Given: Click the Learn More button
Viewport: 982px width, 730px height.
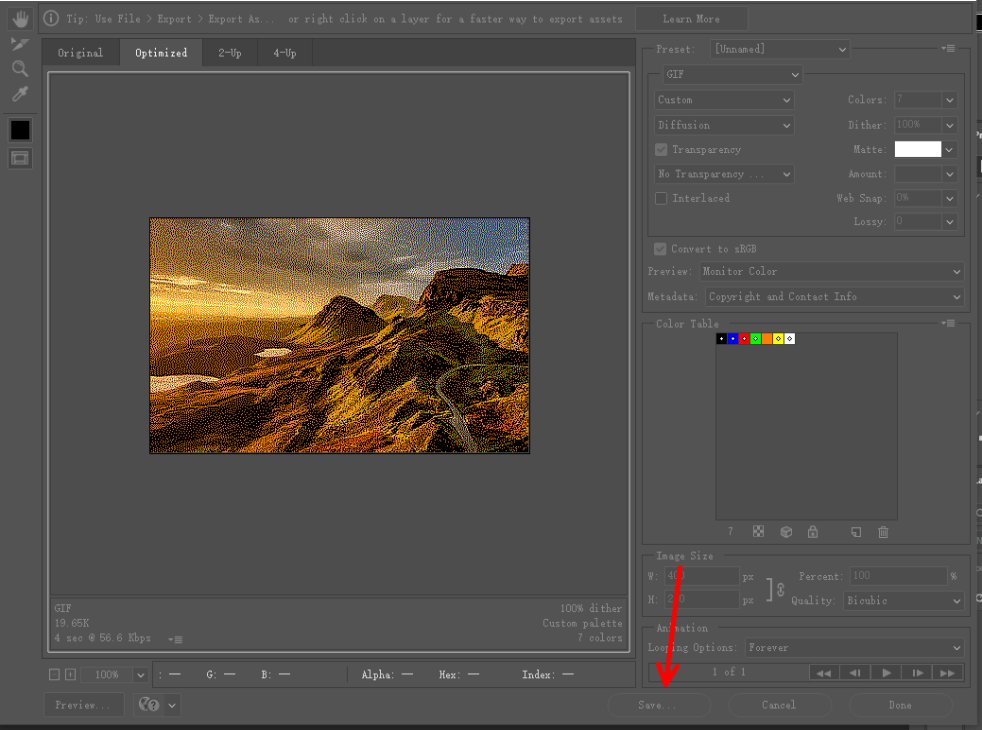Looking at the screenshot, I should (x=691, y=19).
